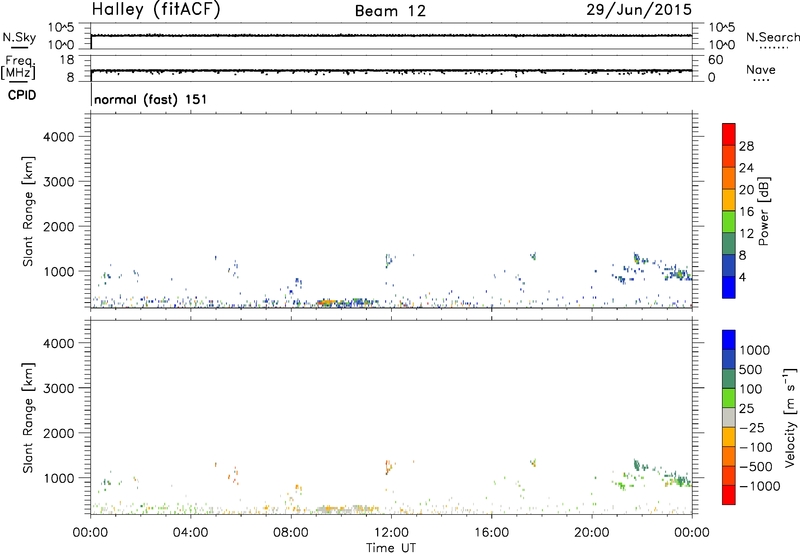Viewport: 800px width, 554px height.
Task: Click the '12:00' time tick label
Action: (391, 533)
